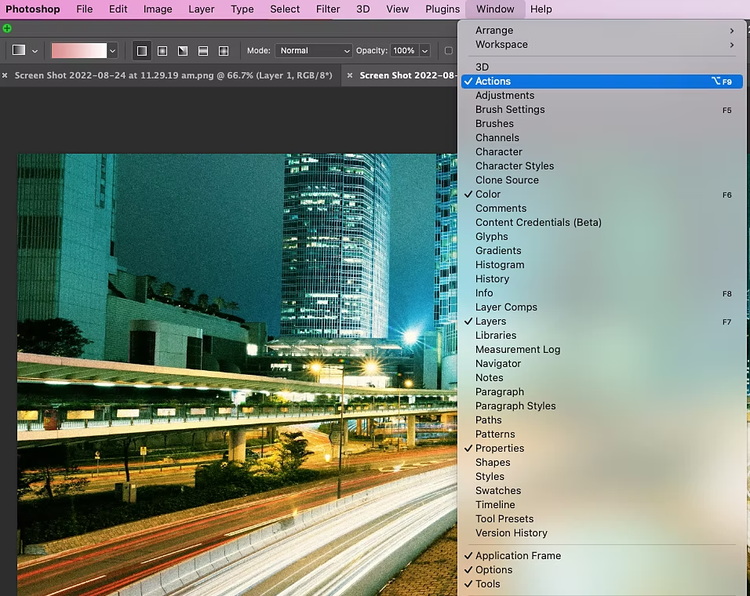Select the Radial Gradient style icon
The image size is (750, 596).
(162, 50)
